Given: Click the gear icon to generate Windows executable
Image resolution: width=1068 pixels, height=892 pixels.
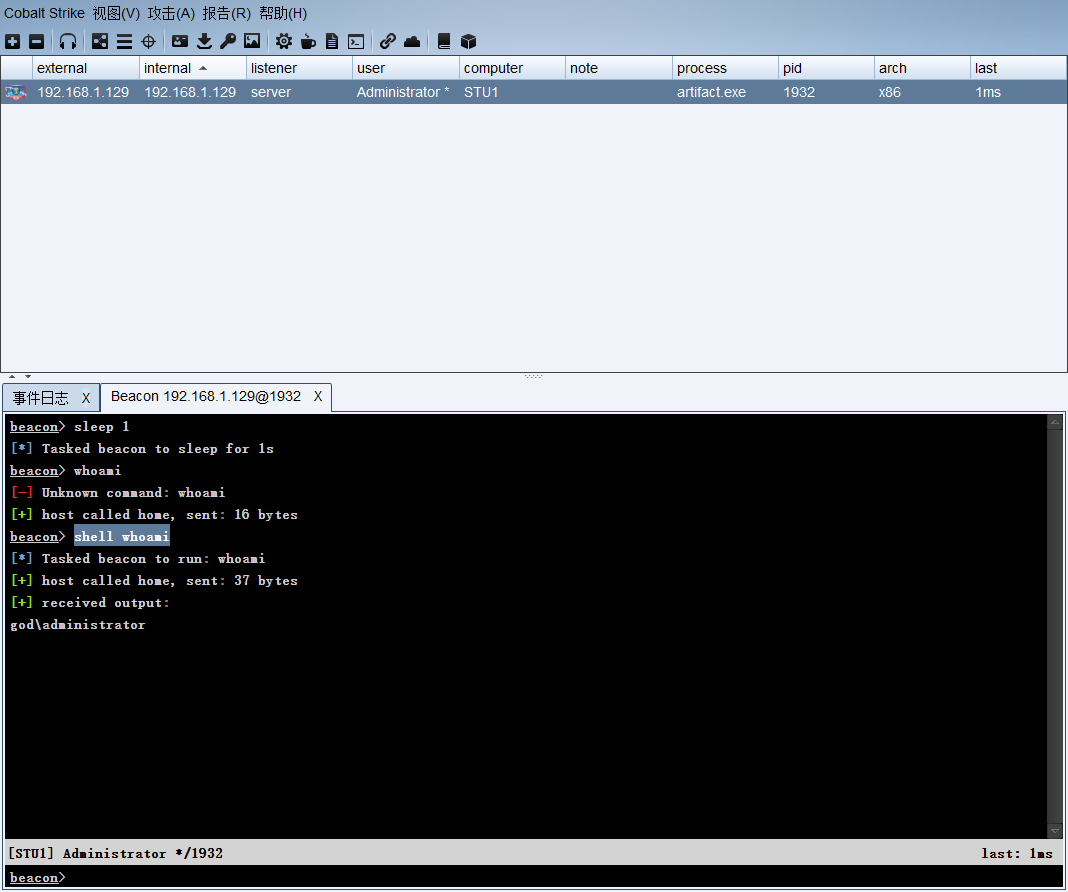Looking at the screenshot, I should (284, 42).
